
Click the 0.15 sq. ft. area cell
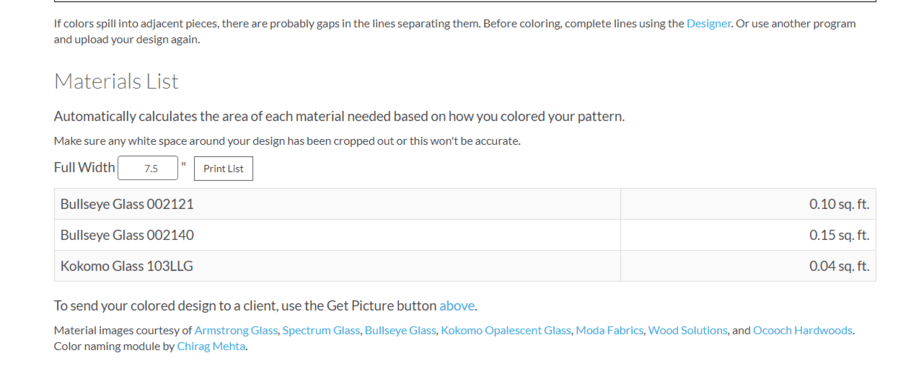tap(748, 235)
